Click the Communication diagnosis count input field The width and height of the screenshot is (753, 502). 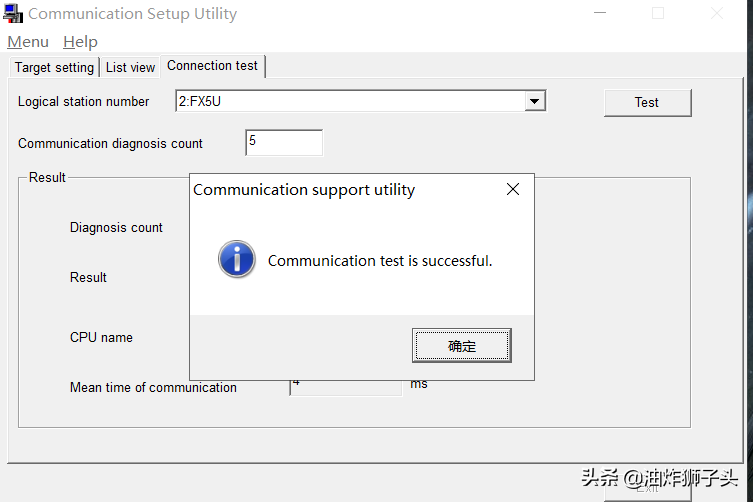pyautogui.click(x=284, y=143)
